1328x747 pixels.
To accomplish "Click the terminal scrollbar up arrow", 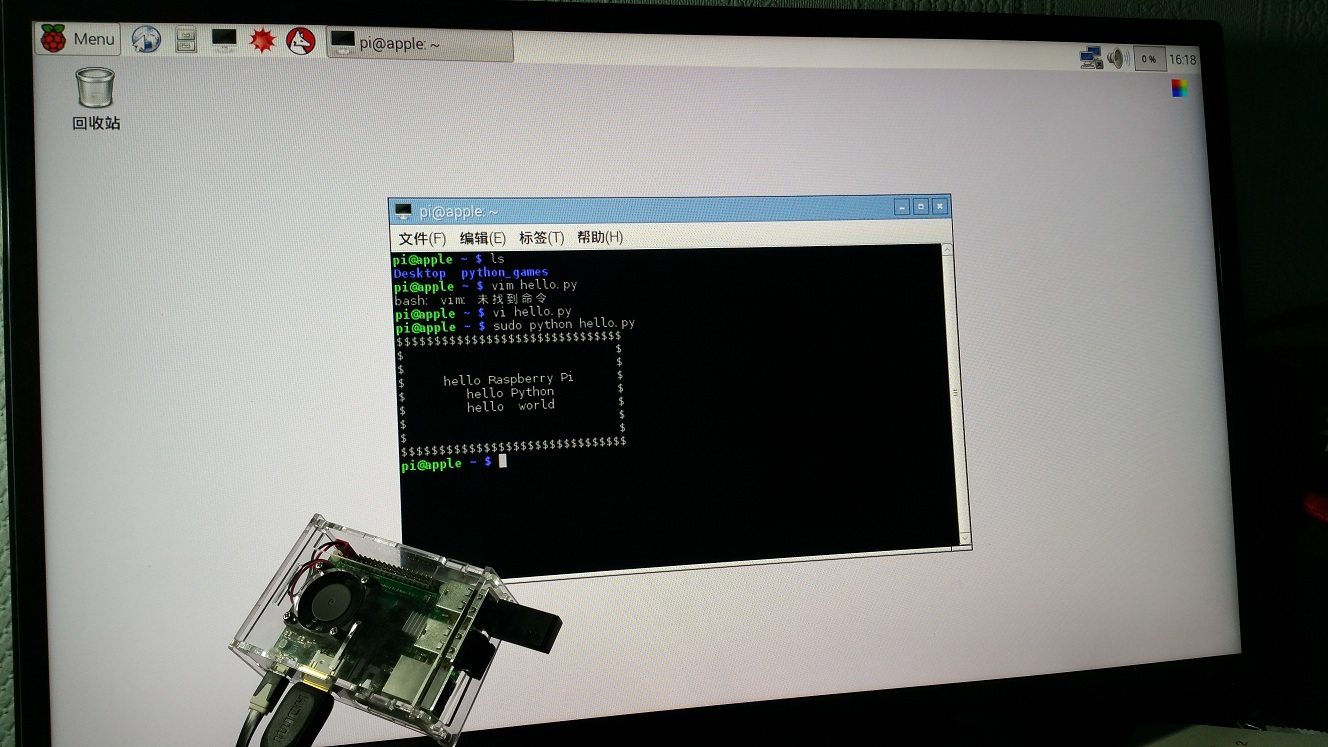I will tap(947, 251).
